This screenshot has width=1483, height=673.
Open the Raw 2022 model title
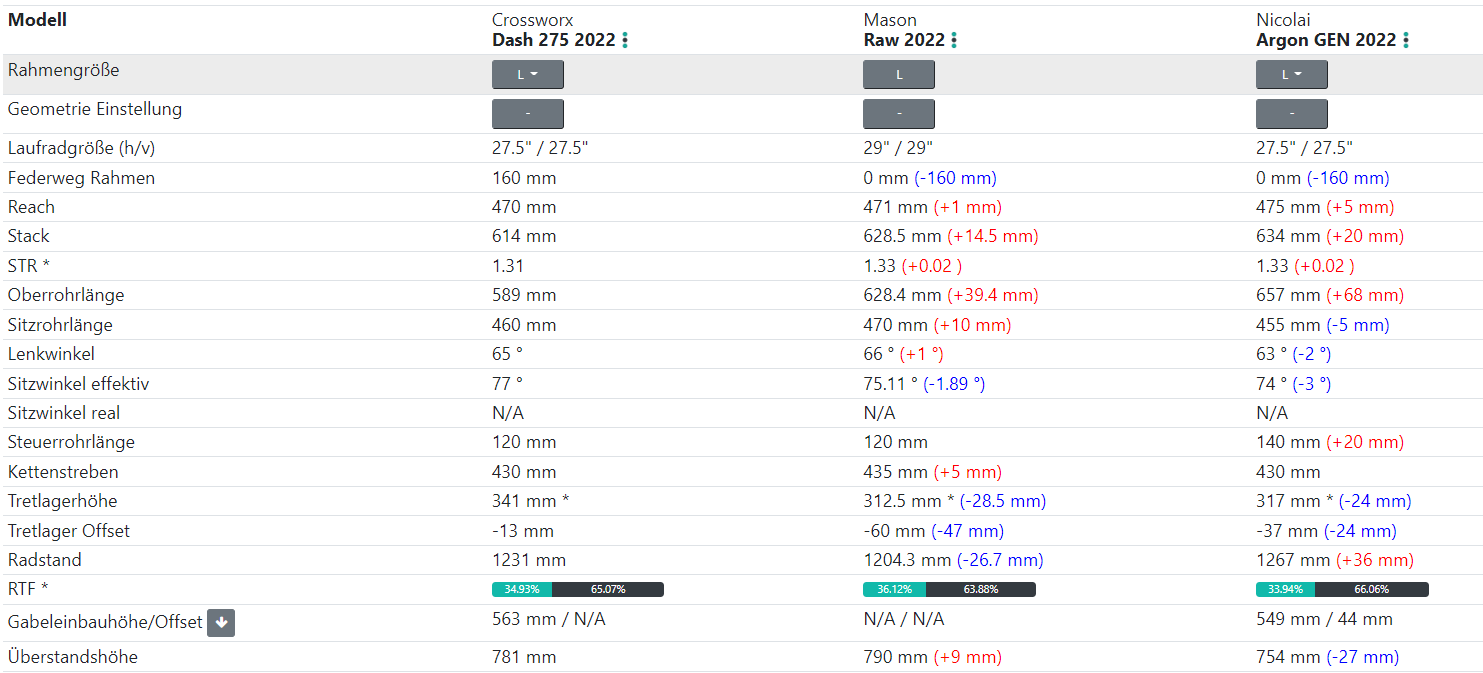(904, 40)
